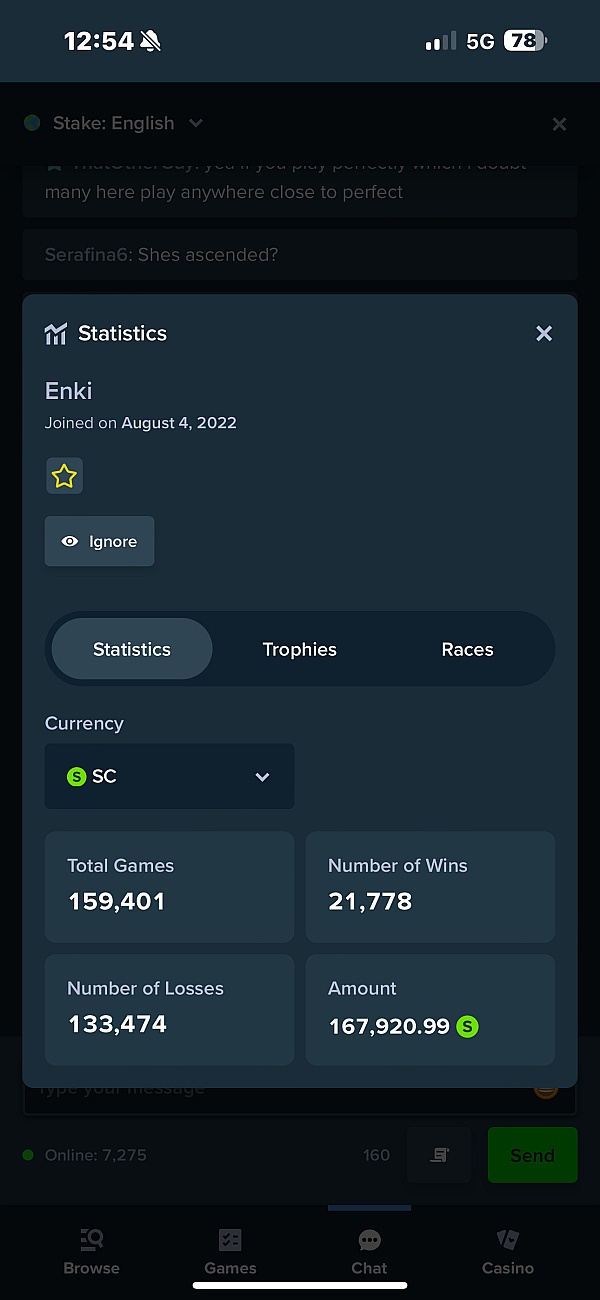
Task: Open Browse from the bottom navigation
Action: pos(91,1250)
